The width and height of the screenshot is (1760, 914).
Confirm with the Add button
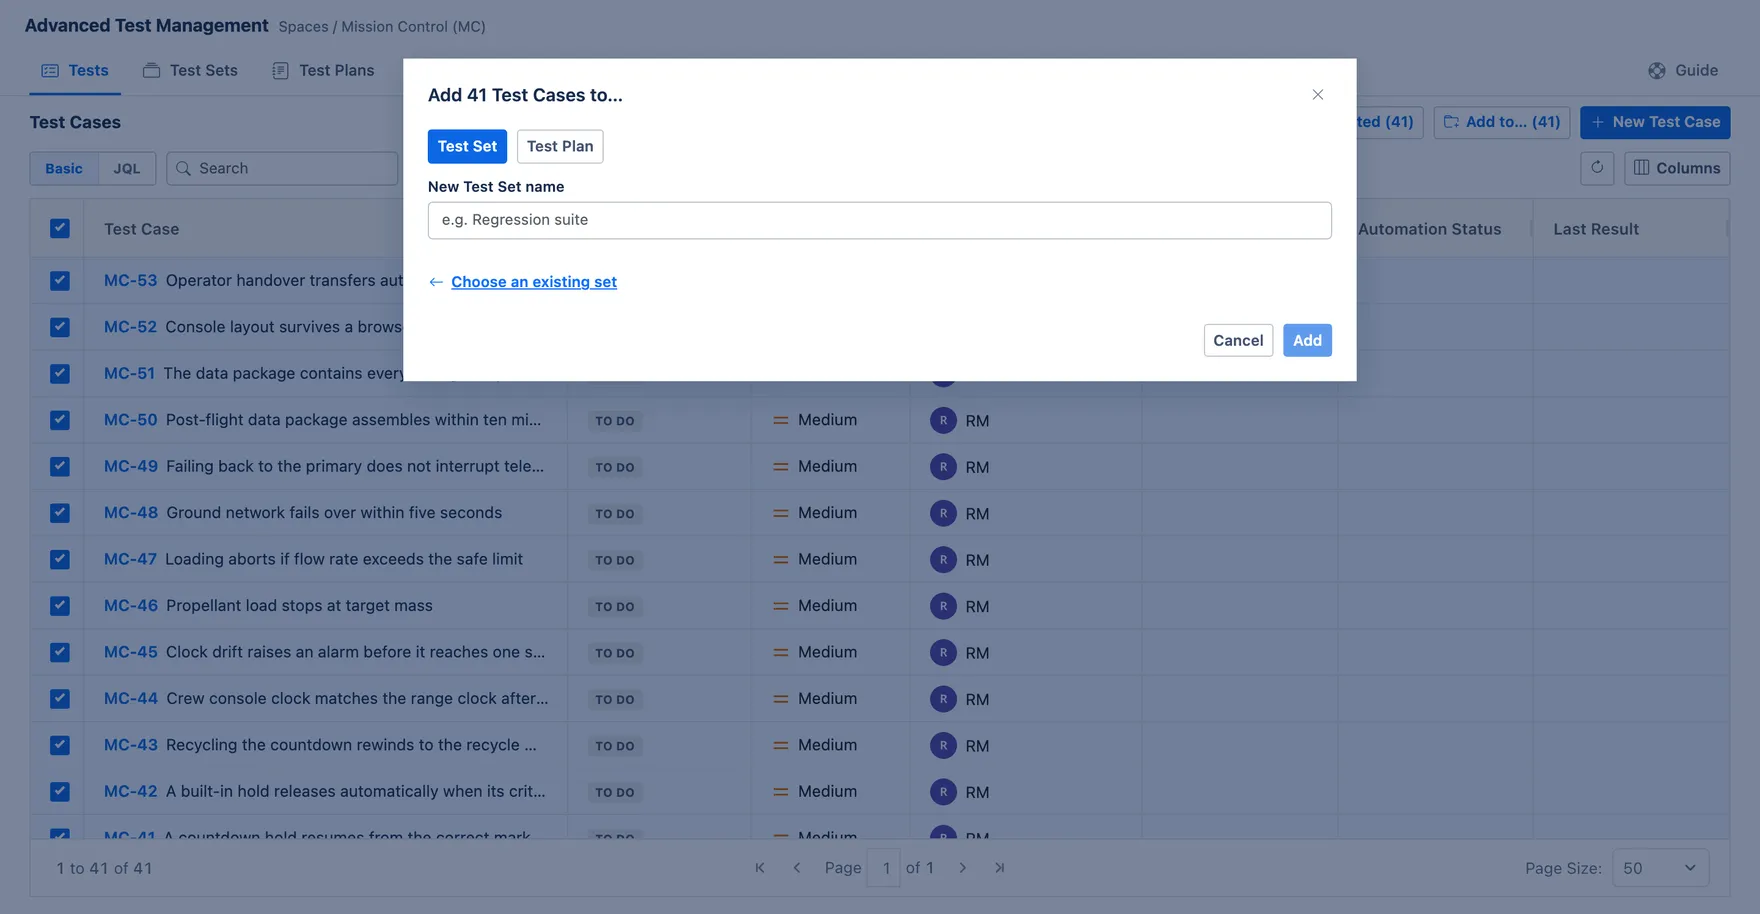[x=1307, y=340]
